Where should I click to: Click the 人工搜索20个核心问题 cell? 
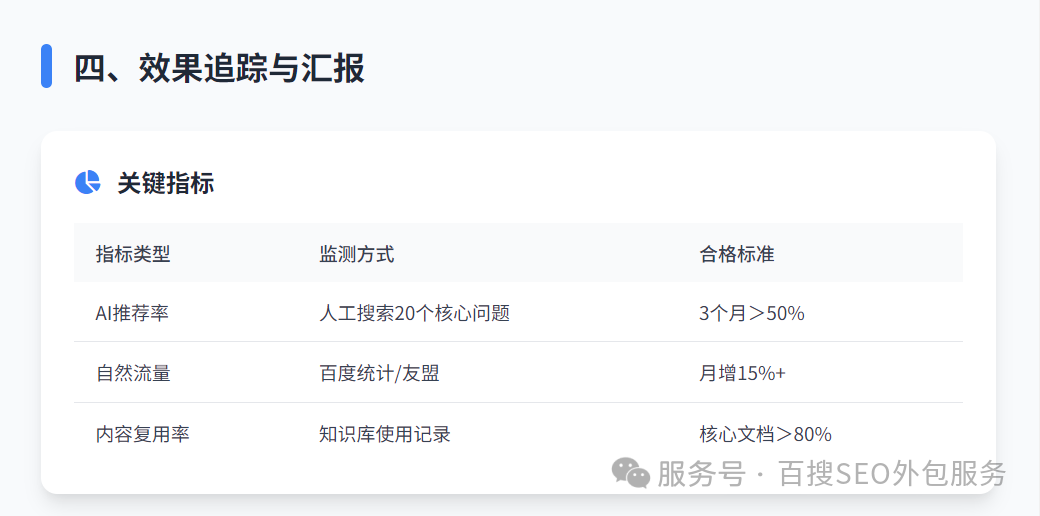[414, 313]
